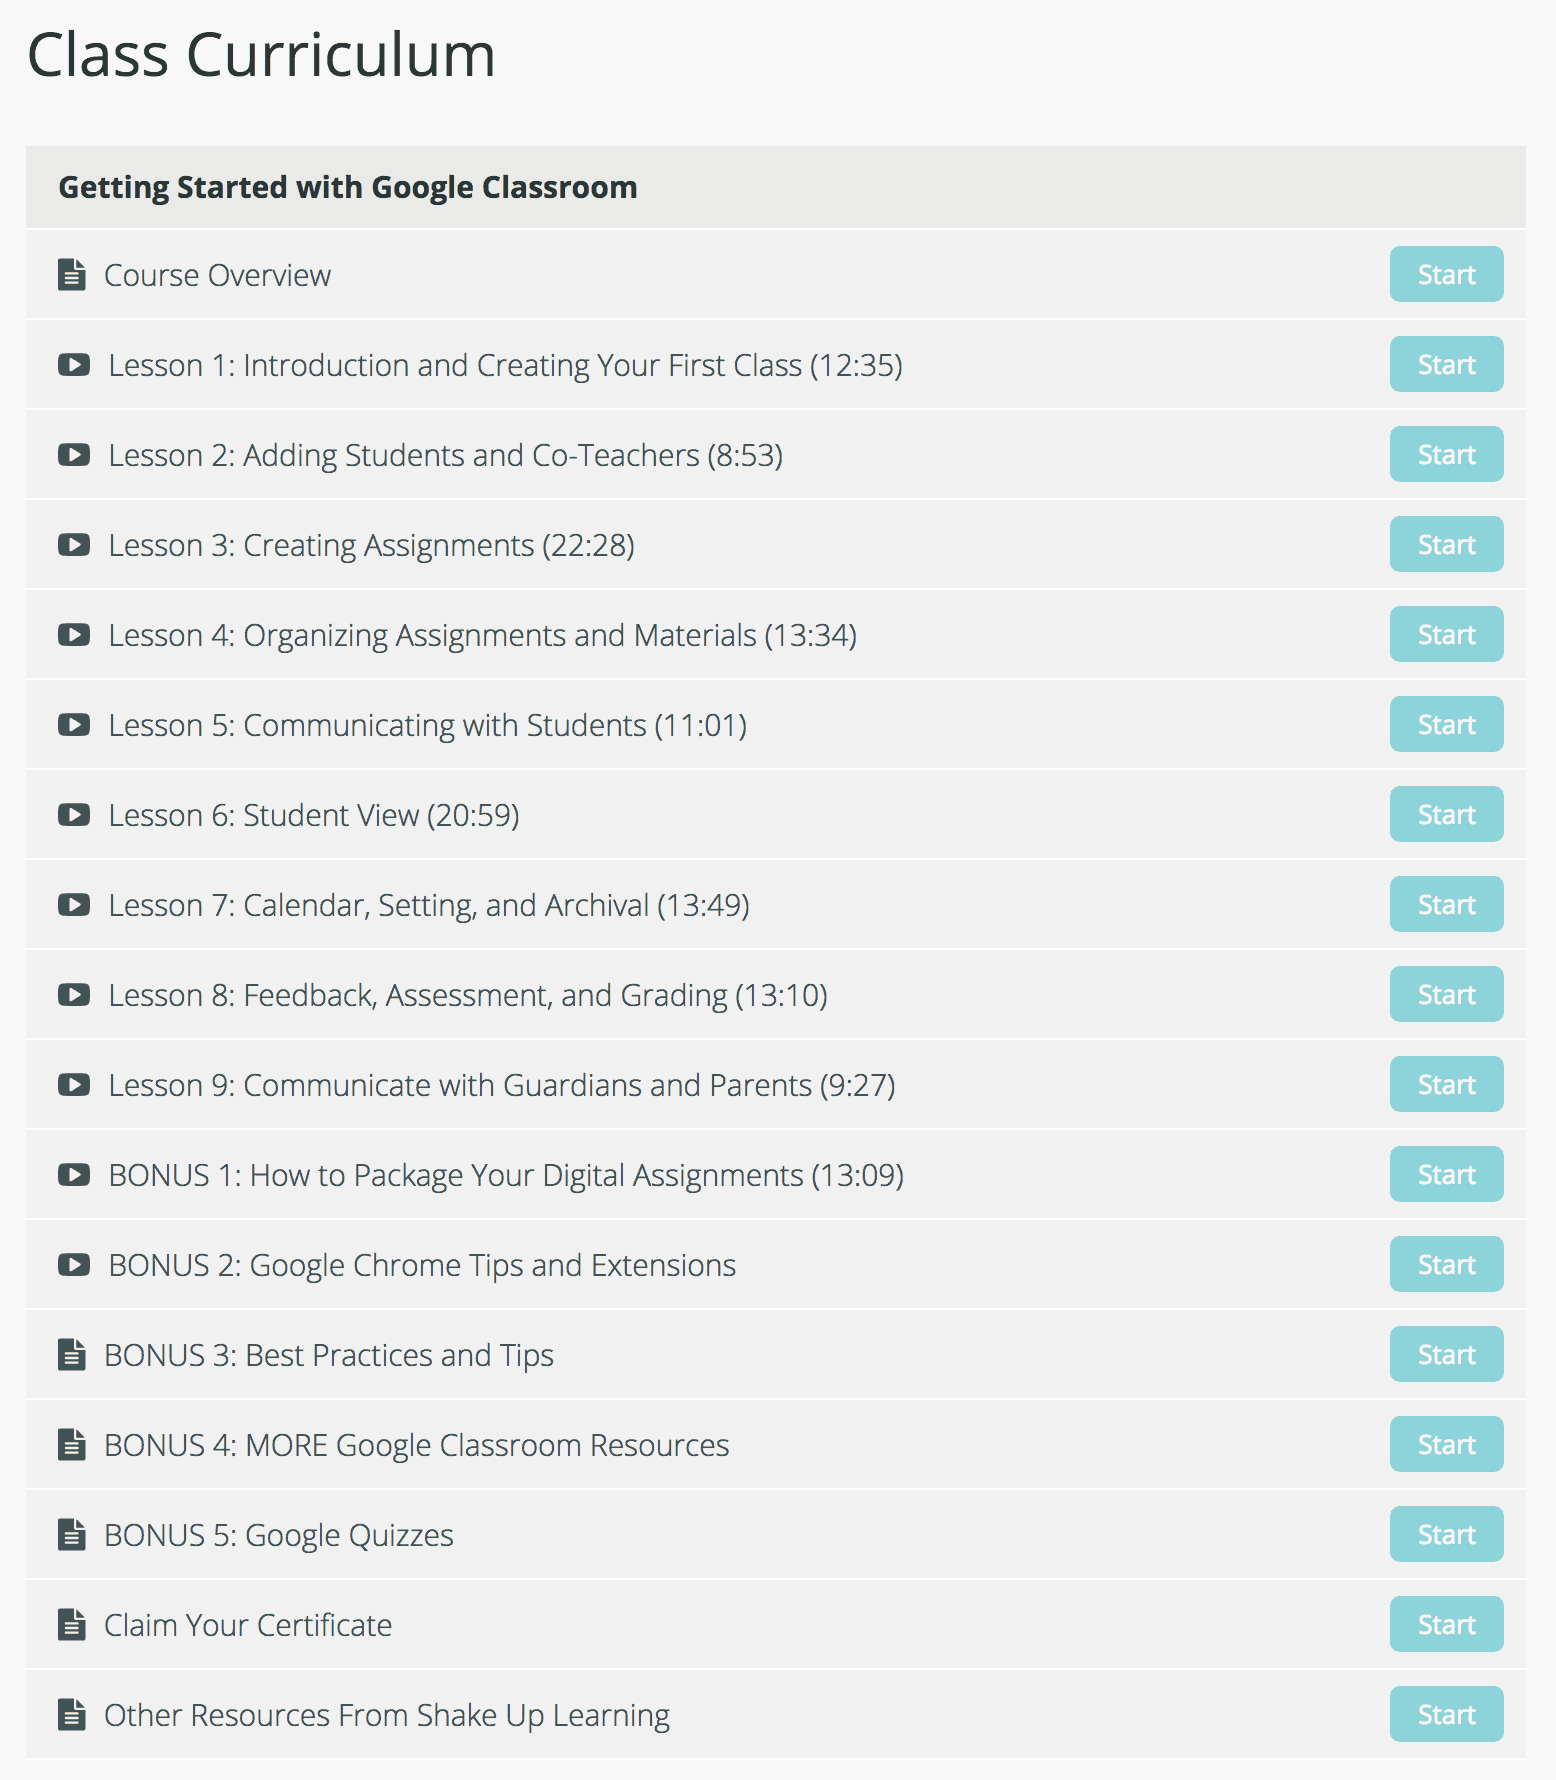
Task: Open Lesson 7: Calendar, Setting, and Archival title
Action: click(x=428, y=906)
